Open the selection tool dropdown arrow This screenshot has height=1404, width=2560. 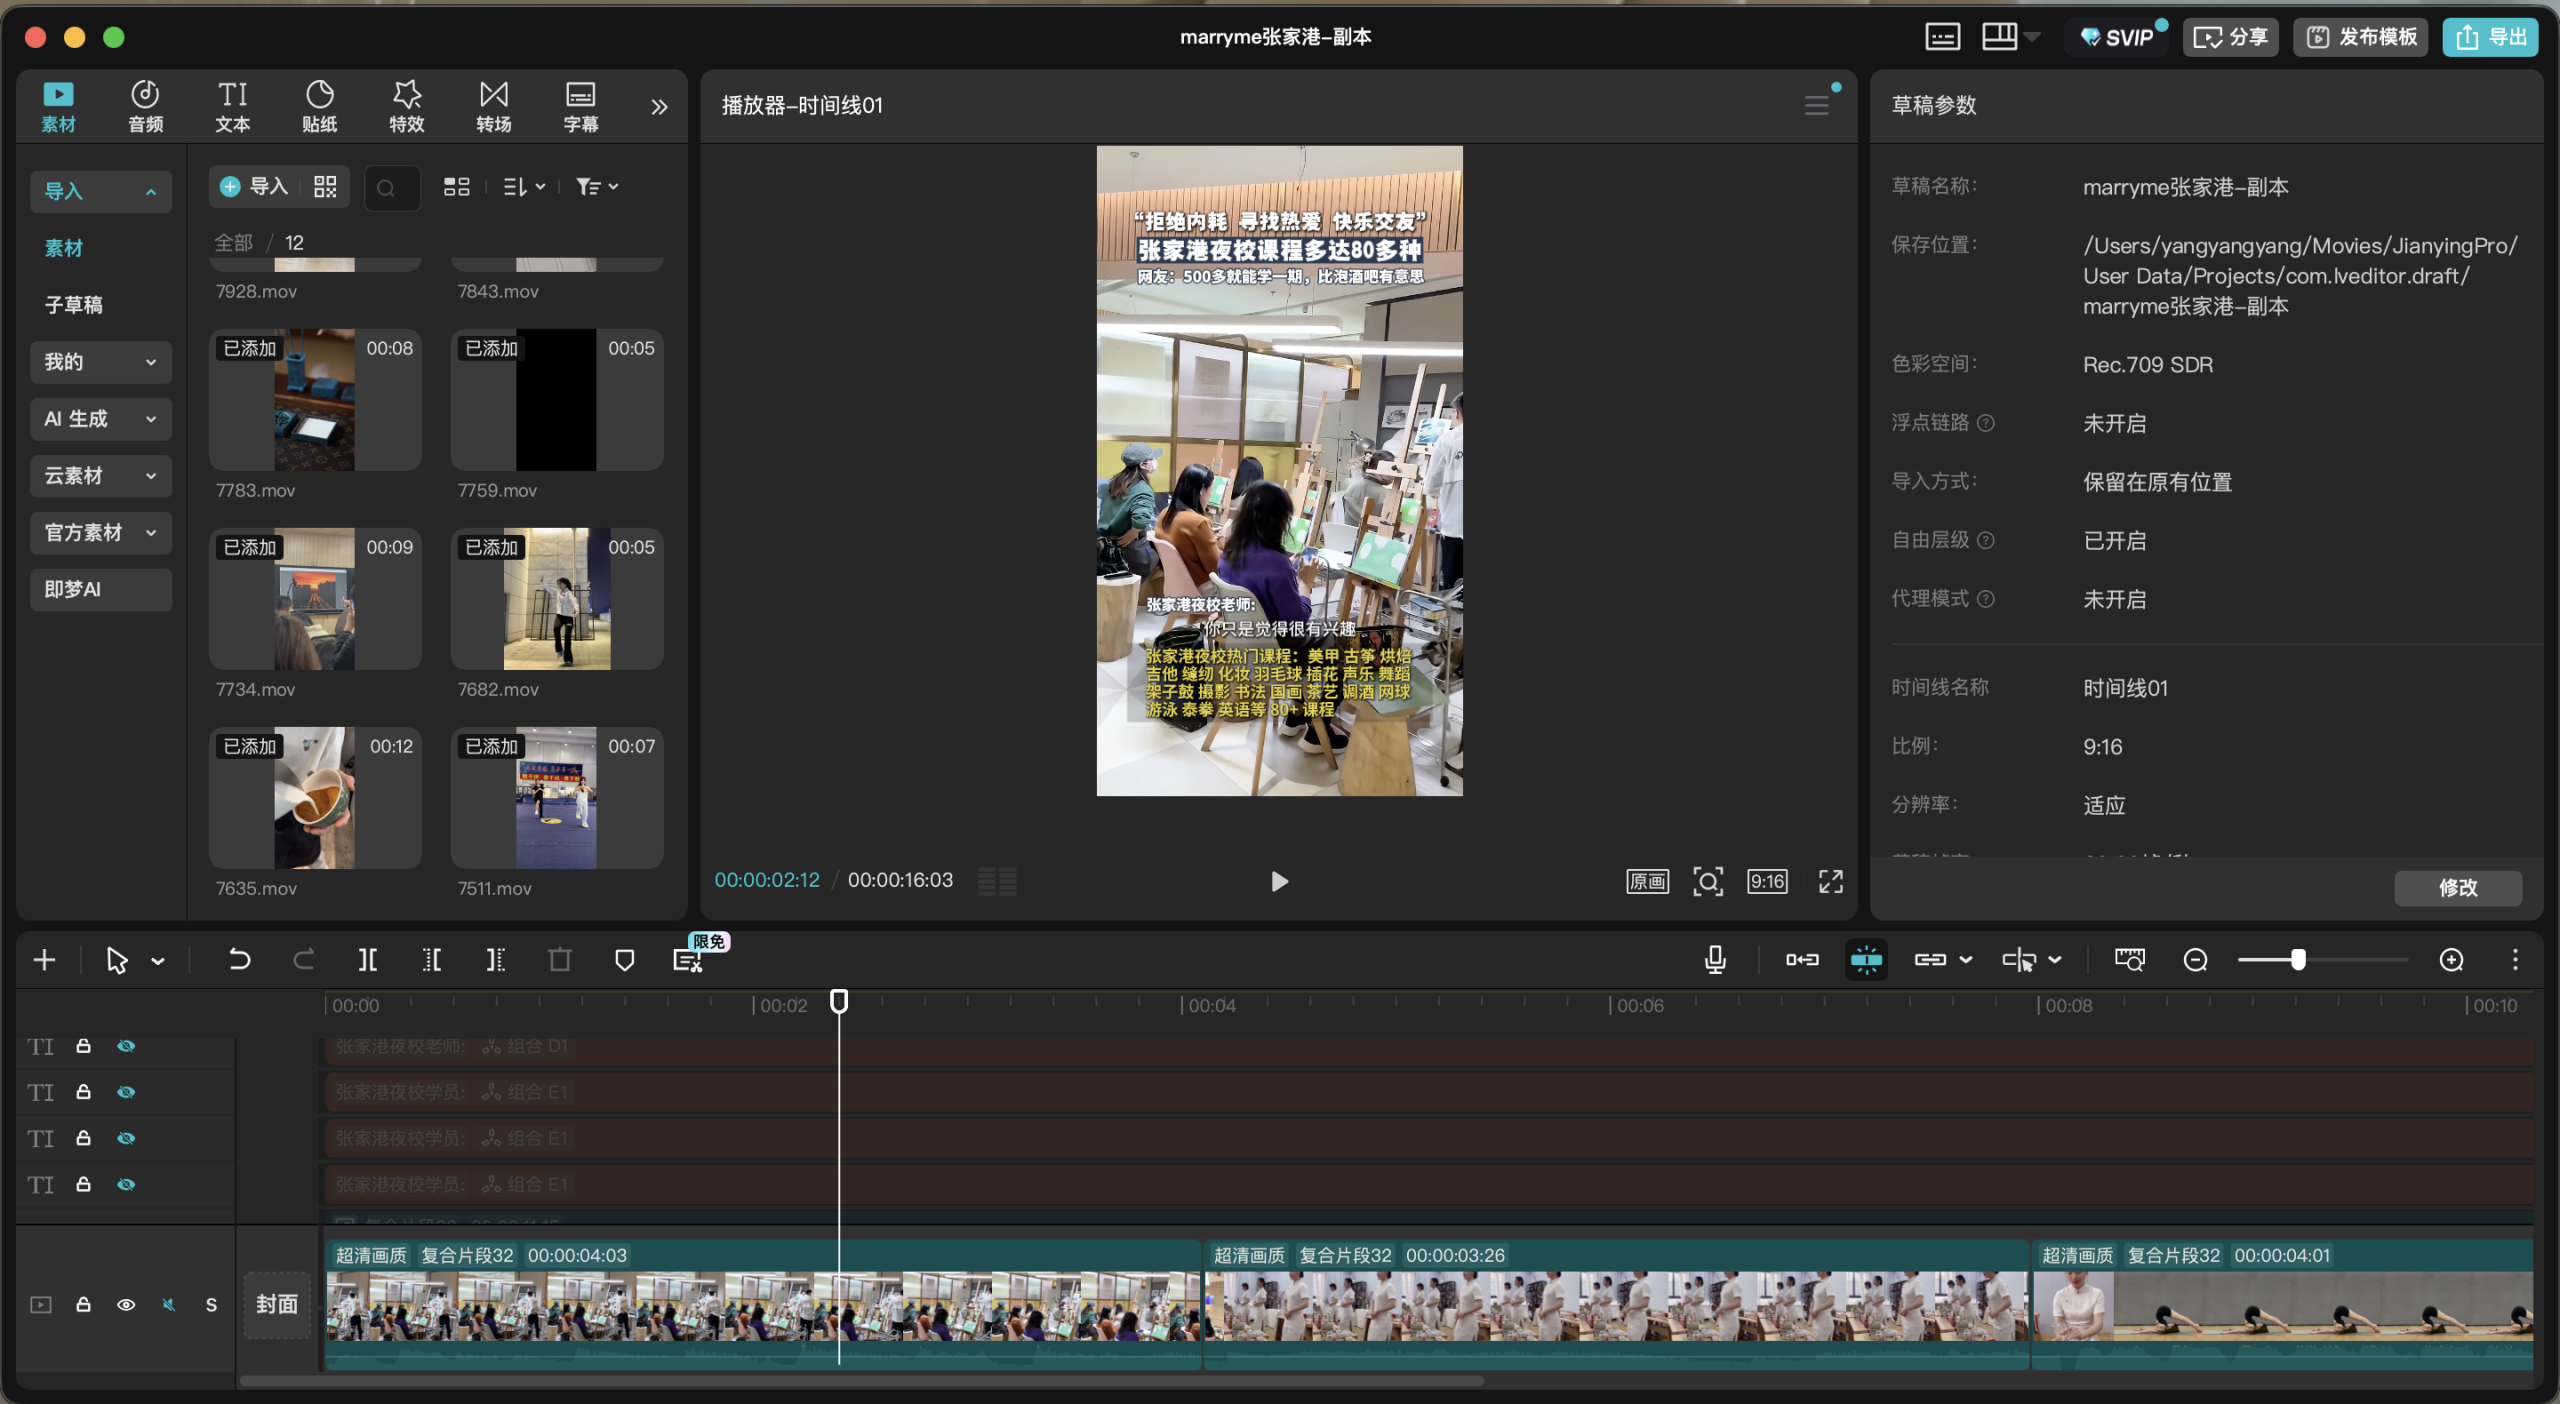(x=158, y=961)
